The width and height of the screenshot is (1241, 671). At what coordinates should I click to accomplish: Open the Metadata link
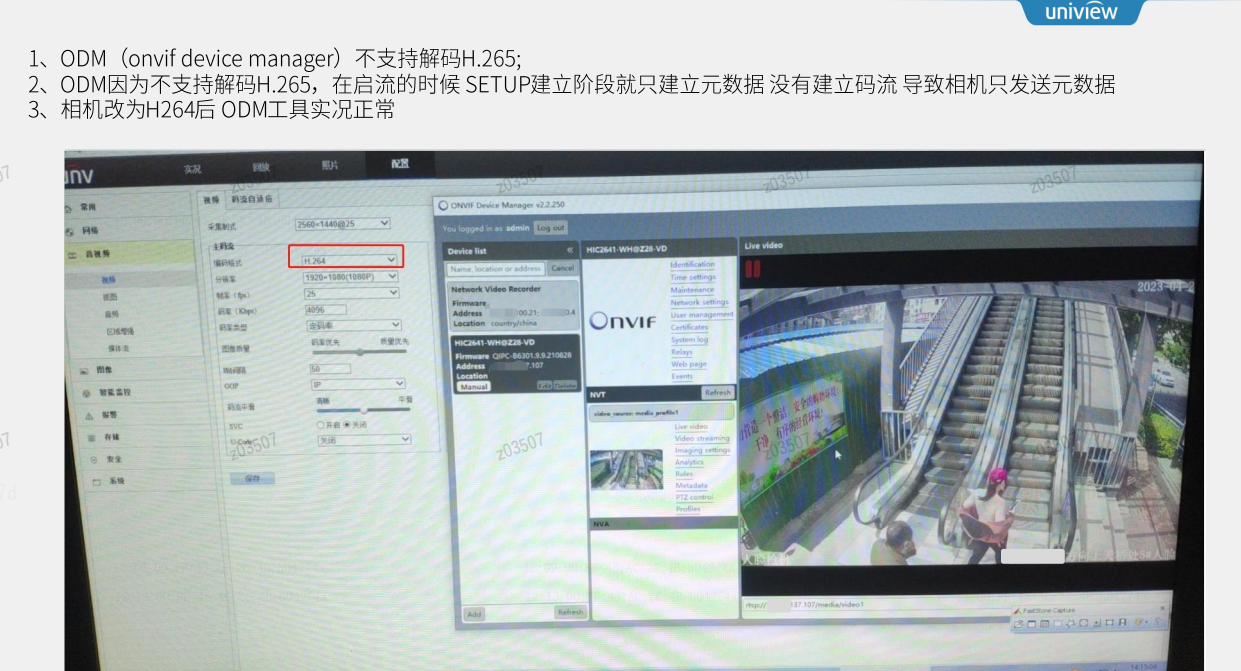pyautogui.click(x=691, y=485)
